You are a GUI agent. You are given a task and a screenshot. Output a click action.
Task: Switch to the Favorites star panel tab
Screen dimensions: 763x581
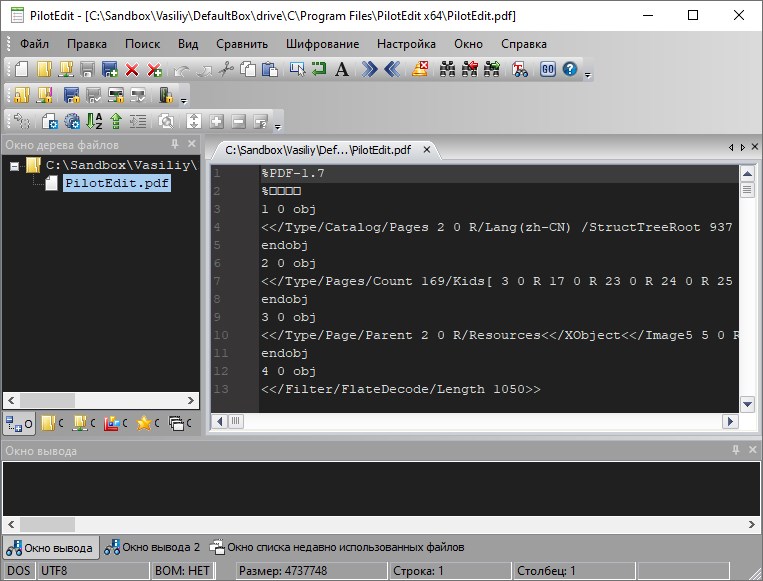click(x=146, y=423)
